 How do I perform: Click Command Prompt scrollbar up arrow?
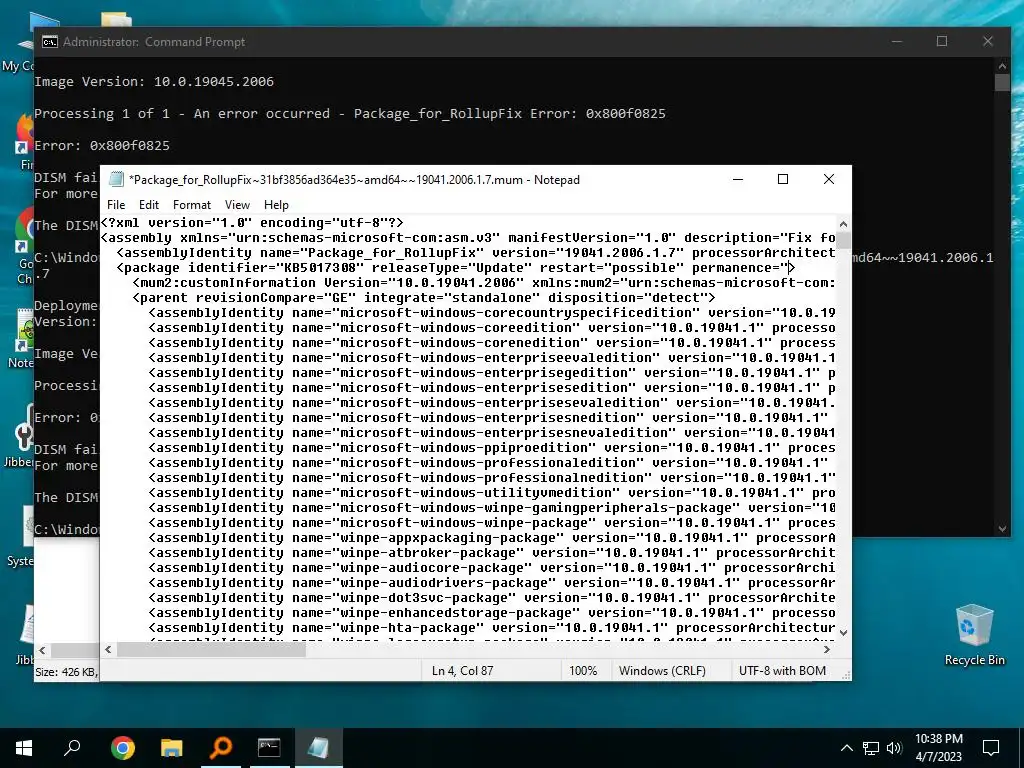click(1002, 65)
